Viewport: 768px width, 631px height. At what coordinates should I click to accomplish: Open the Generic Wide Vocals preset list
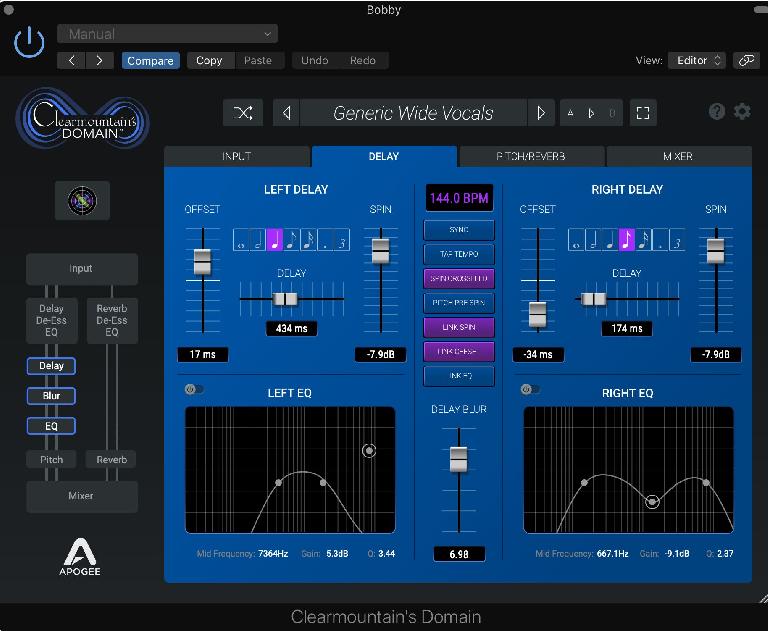pos(413,113)
